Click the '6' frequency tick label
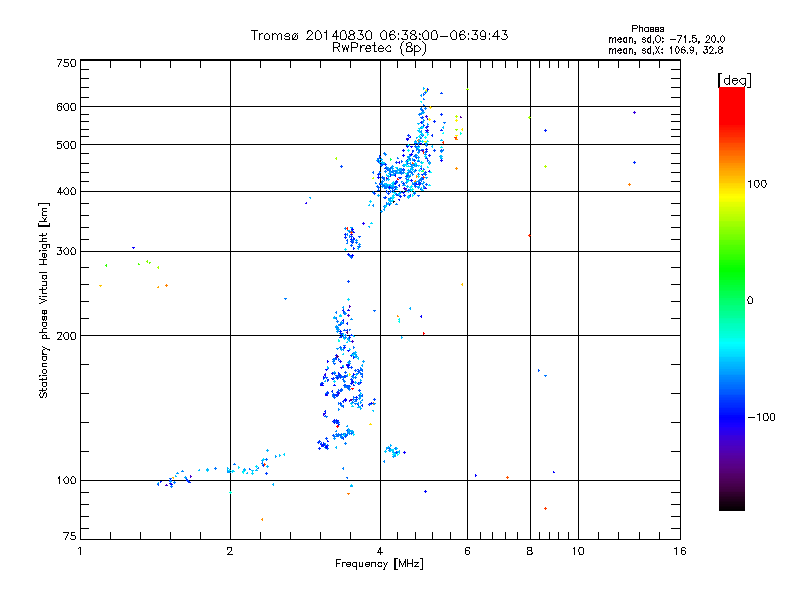 tap(467, 551)
